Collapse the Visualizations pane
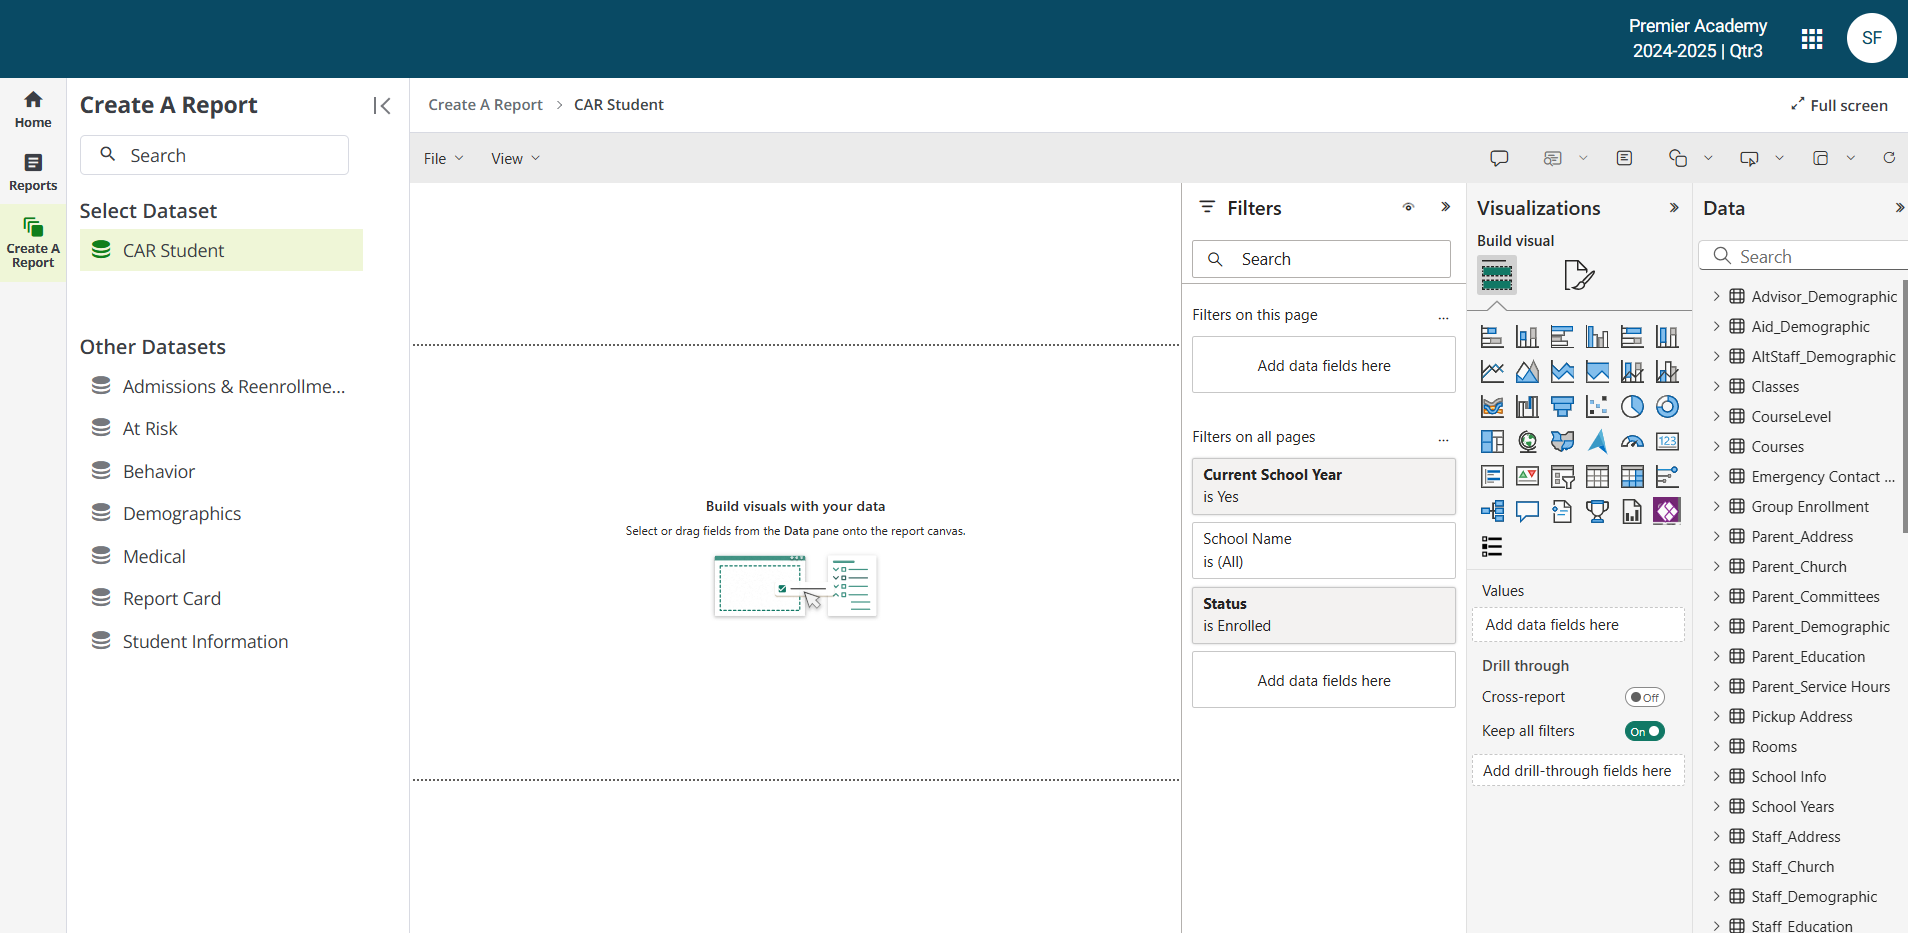Viewport: 1908px width, 933px height. click(x=1673, y=208)
